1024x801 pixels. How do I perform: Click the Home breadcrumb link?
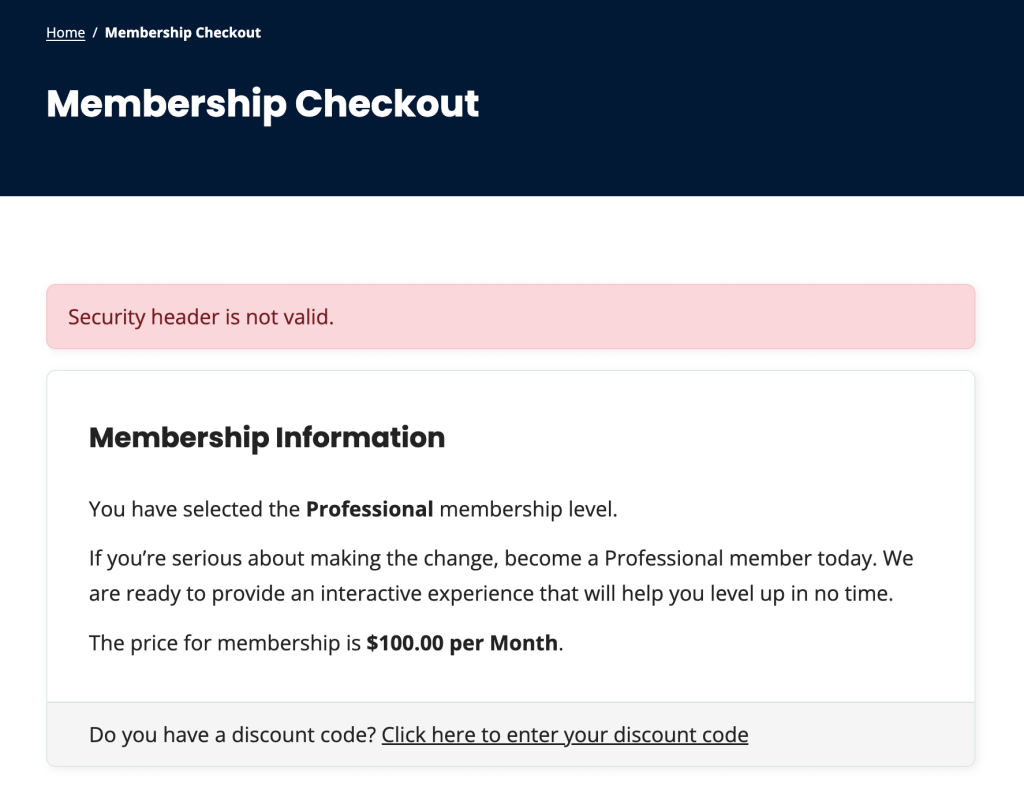pos(65,33)
